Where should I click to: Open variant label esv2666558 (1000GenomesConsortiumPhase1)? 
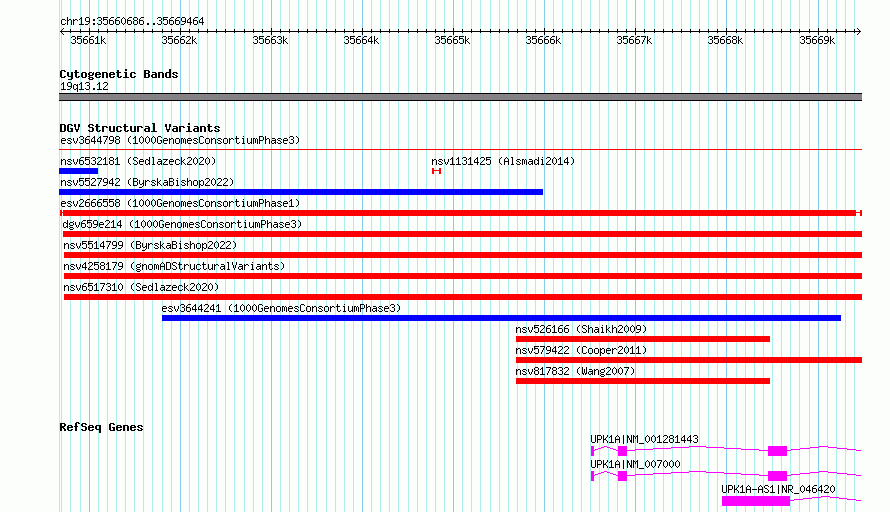[180, 203]
